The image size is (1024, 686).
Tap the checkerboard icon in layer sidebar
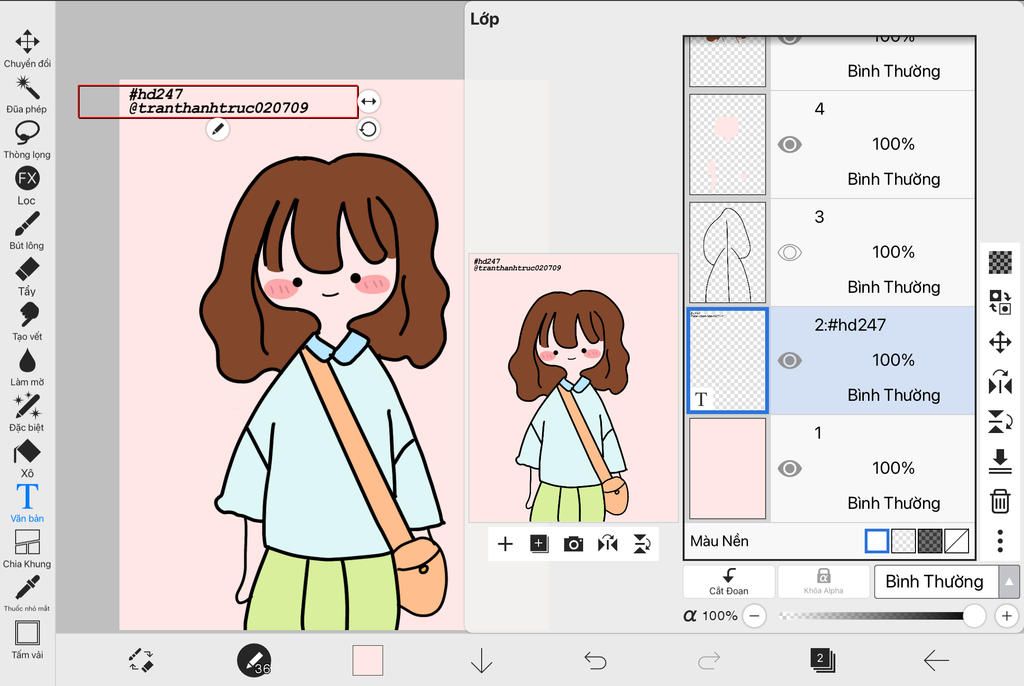(x=1000, y=263)
